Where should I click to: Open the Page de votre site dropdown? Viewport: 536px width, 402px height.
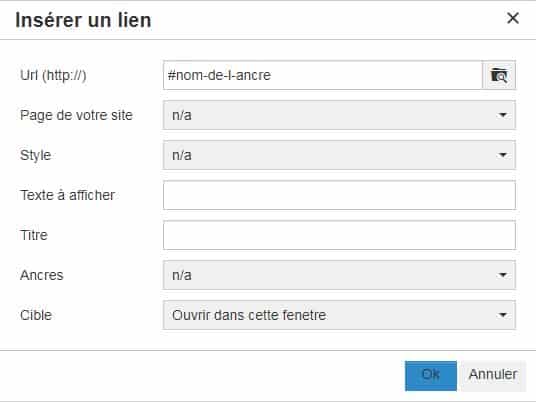(339, 115)
